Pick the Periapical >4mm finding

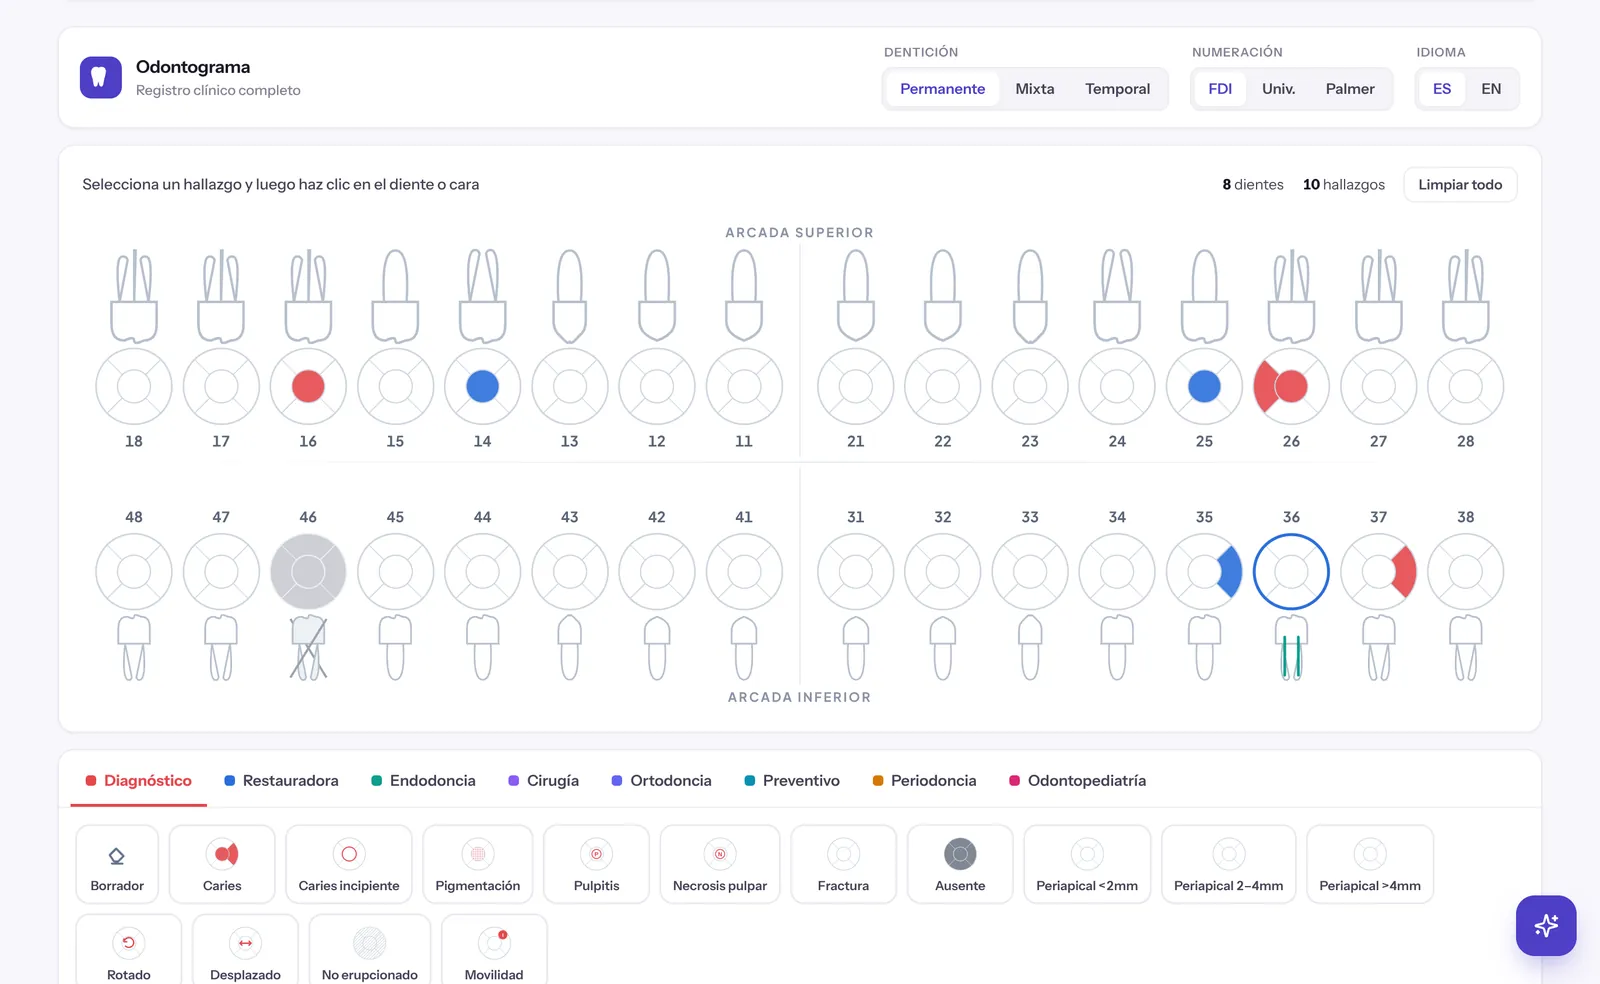(1370, 864)
